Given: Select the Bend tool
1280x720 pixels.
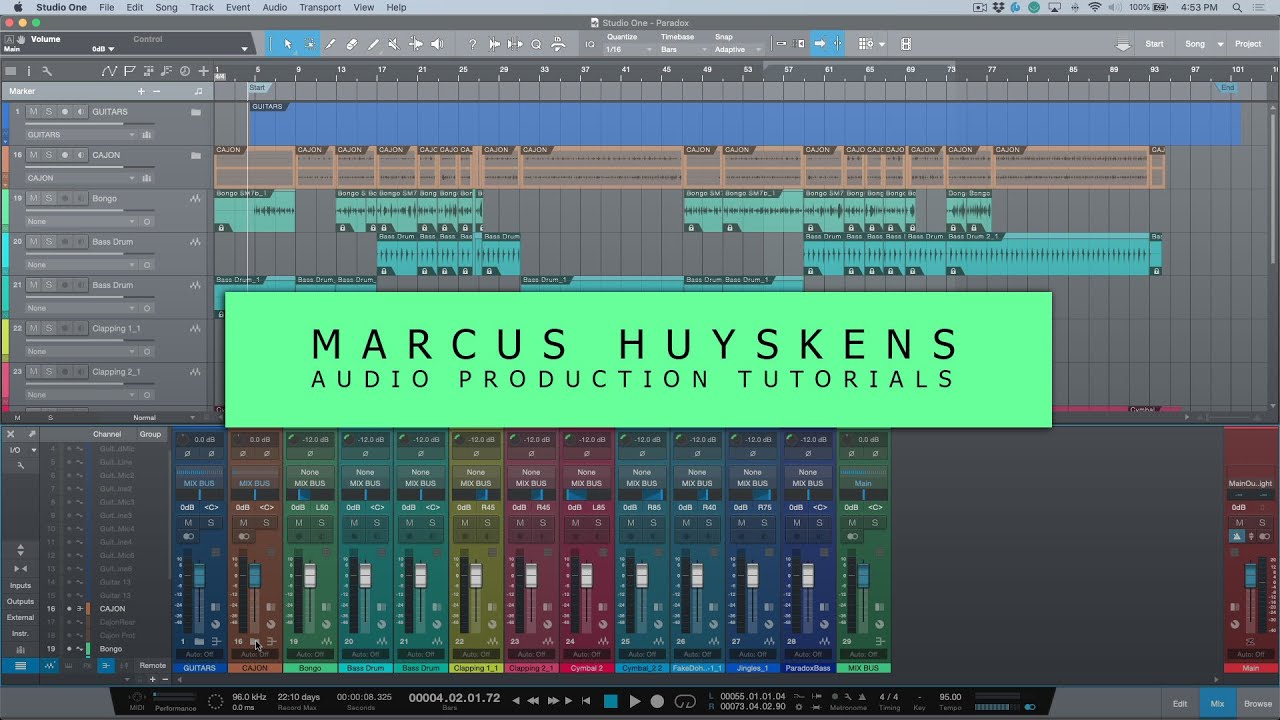Looking at the screenshot, I should pos(415,44).
